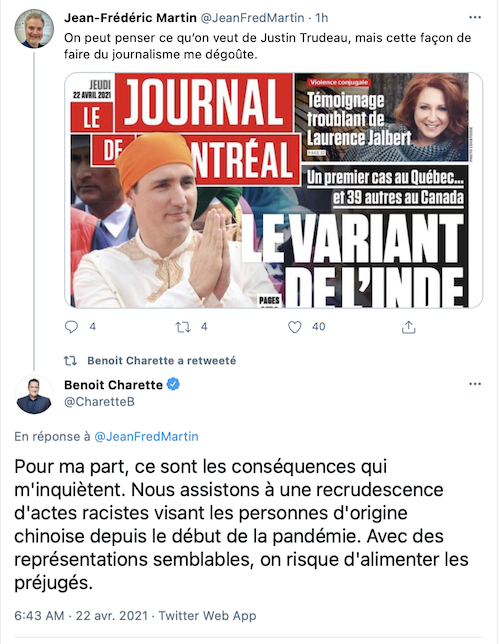This screenshot has width=500, height=644.
Task: Click the '6:43 AM · 22 avr. 2021' timestamp
Action: point(81,616)
